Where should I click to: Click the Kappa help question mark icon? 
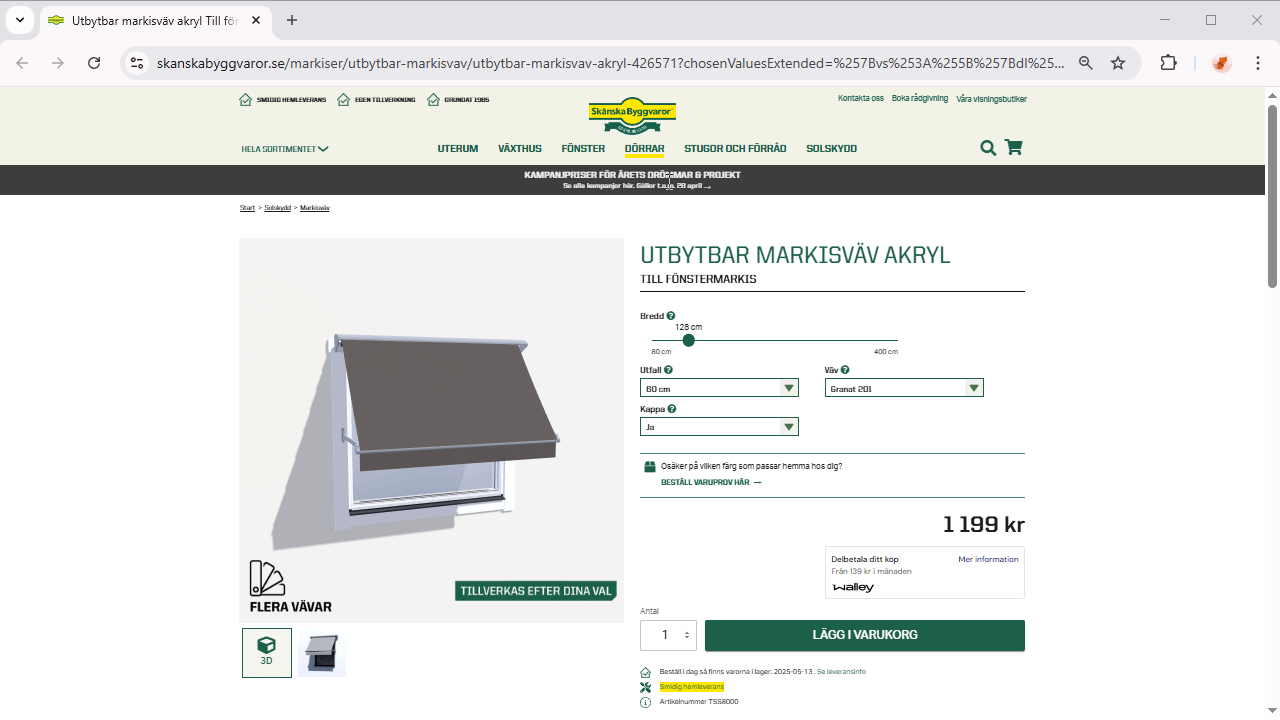tap(672, 409)
